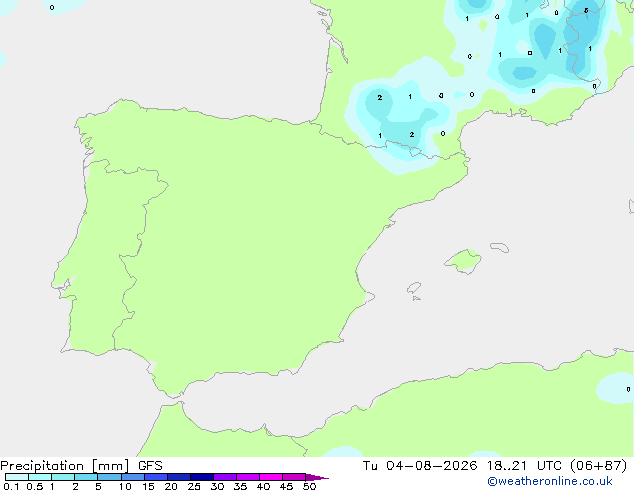Screen dimensions: 634x490
Task: Click the 10 mm blue legend swatch
Action: pos(133,477)
